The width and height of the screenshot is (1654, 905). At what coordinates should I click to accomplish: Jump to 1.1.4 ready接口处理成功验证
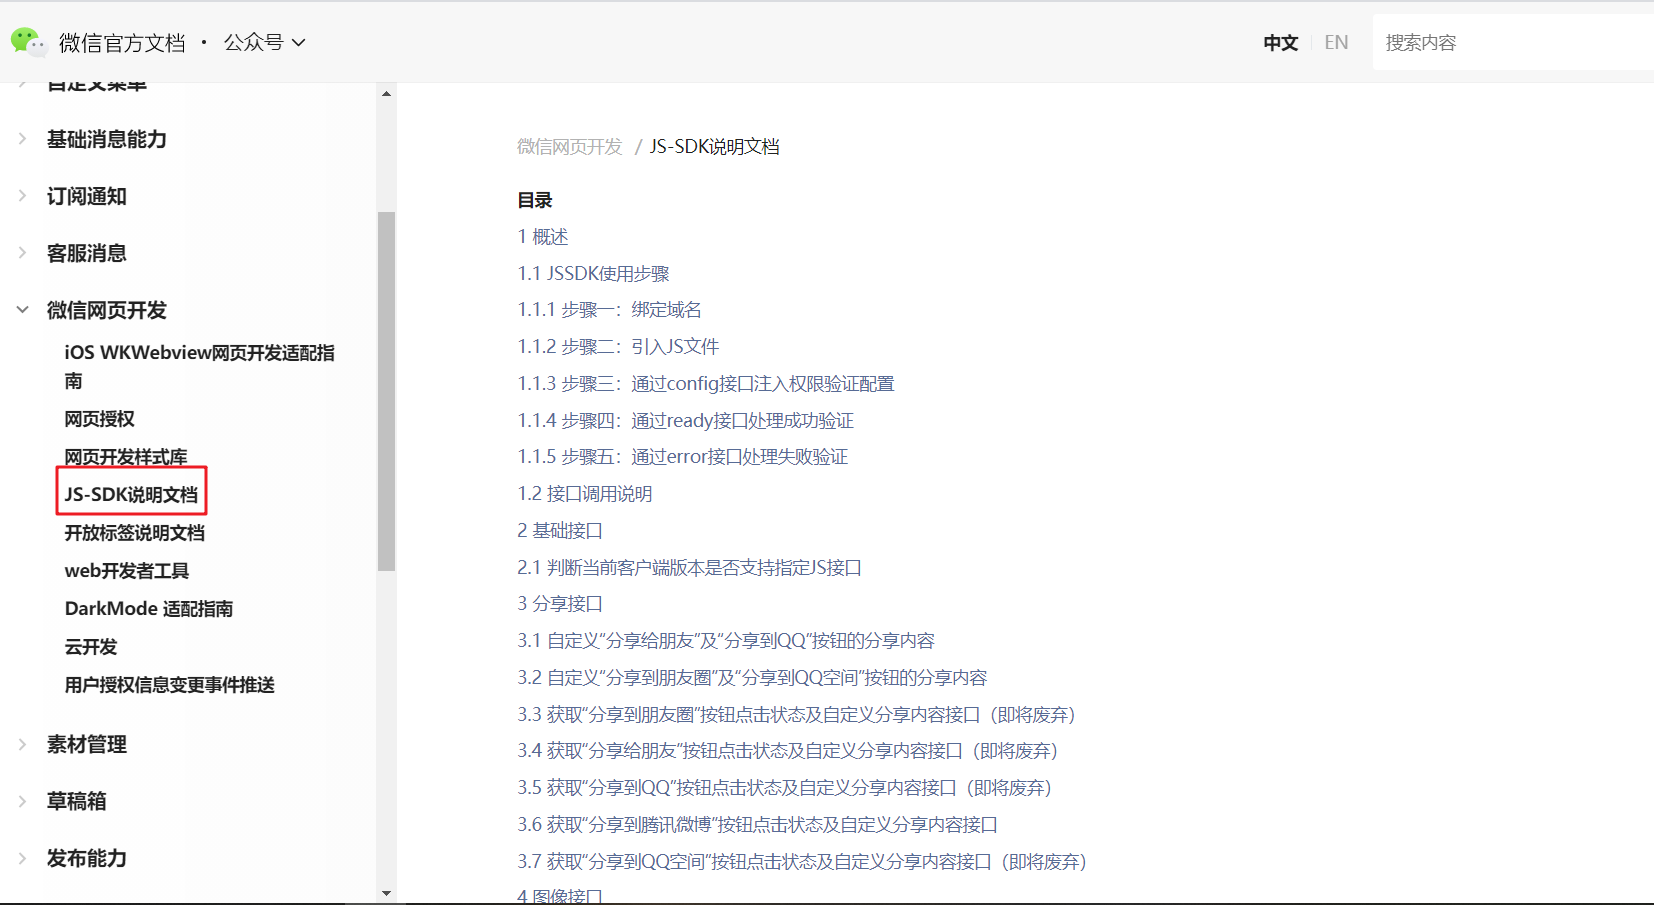point(686,421)
